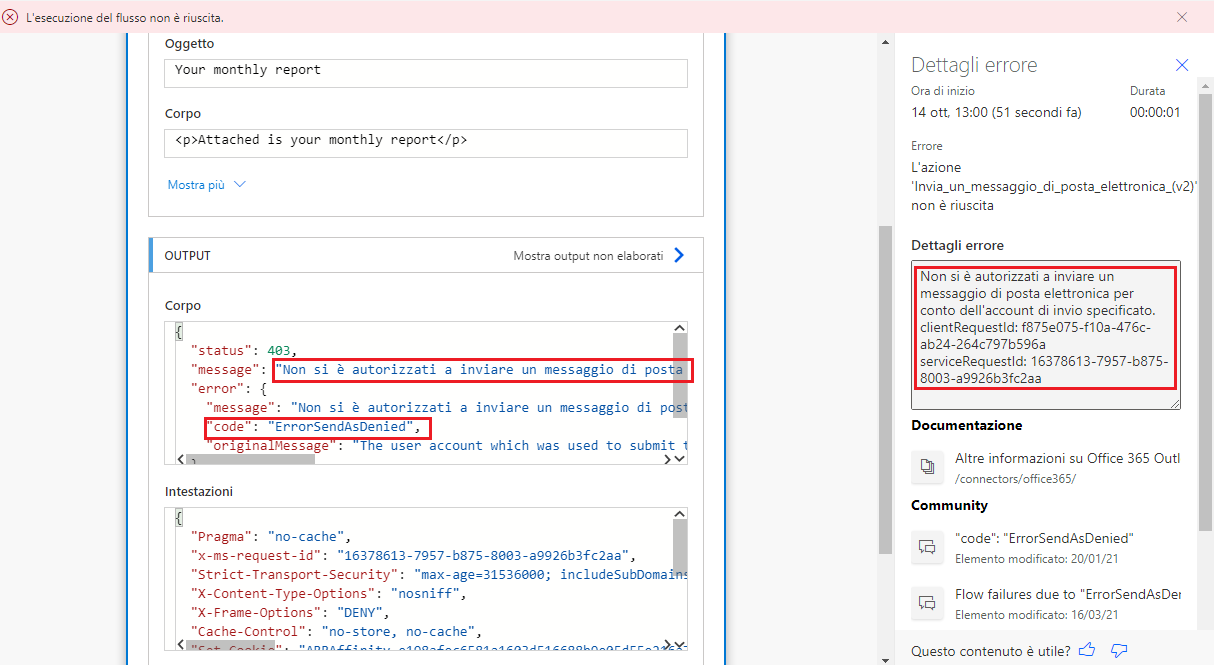Click the "Cache-Control" header line

[x=337, y=631]
